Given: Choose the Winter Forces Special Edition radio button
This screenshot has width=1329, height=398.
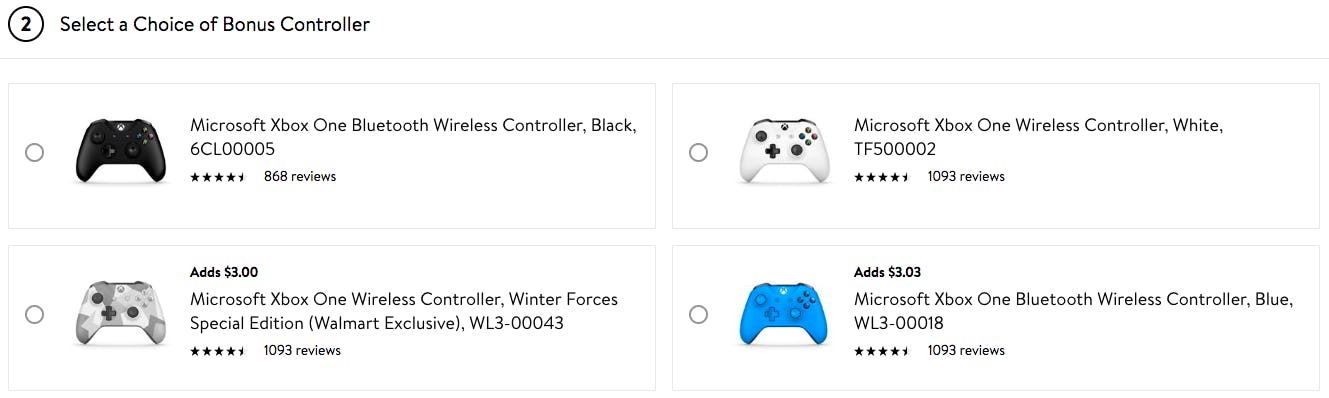Looking at the screenshot, I should 34,314.
